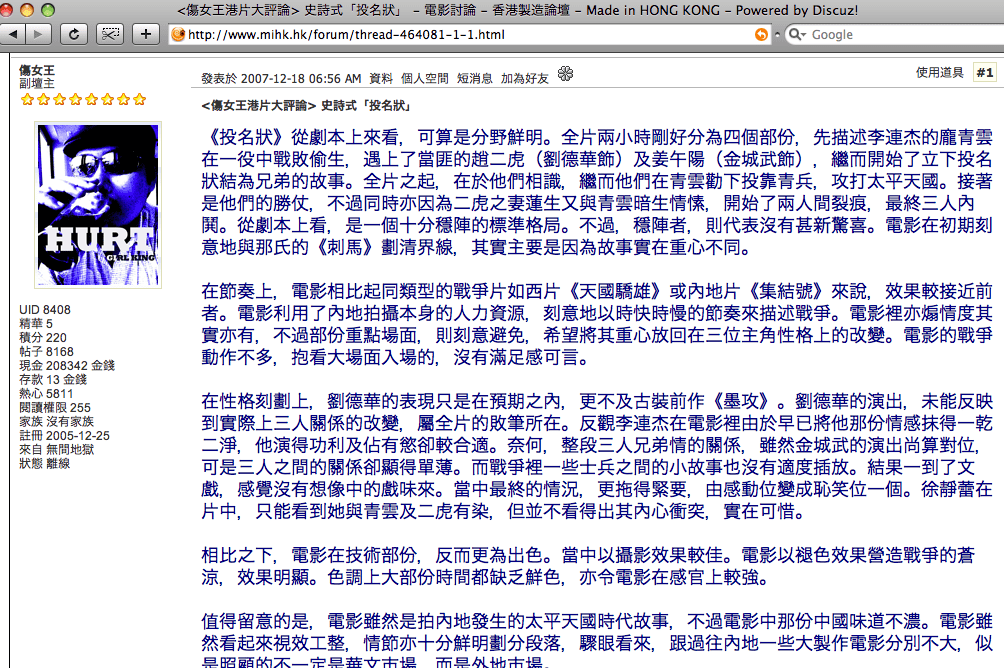Screen dimensions: 1004x668
Task: Click the site favicon in the address bar
Action: point(178,35)
